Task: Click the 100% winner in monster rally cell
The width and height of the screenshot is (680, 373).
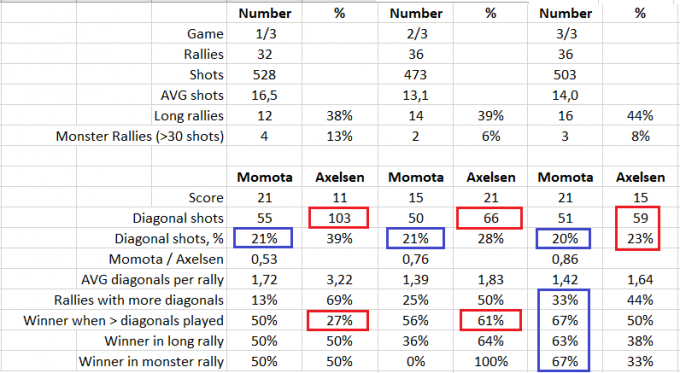Action: [490, 361]
